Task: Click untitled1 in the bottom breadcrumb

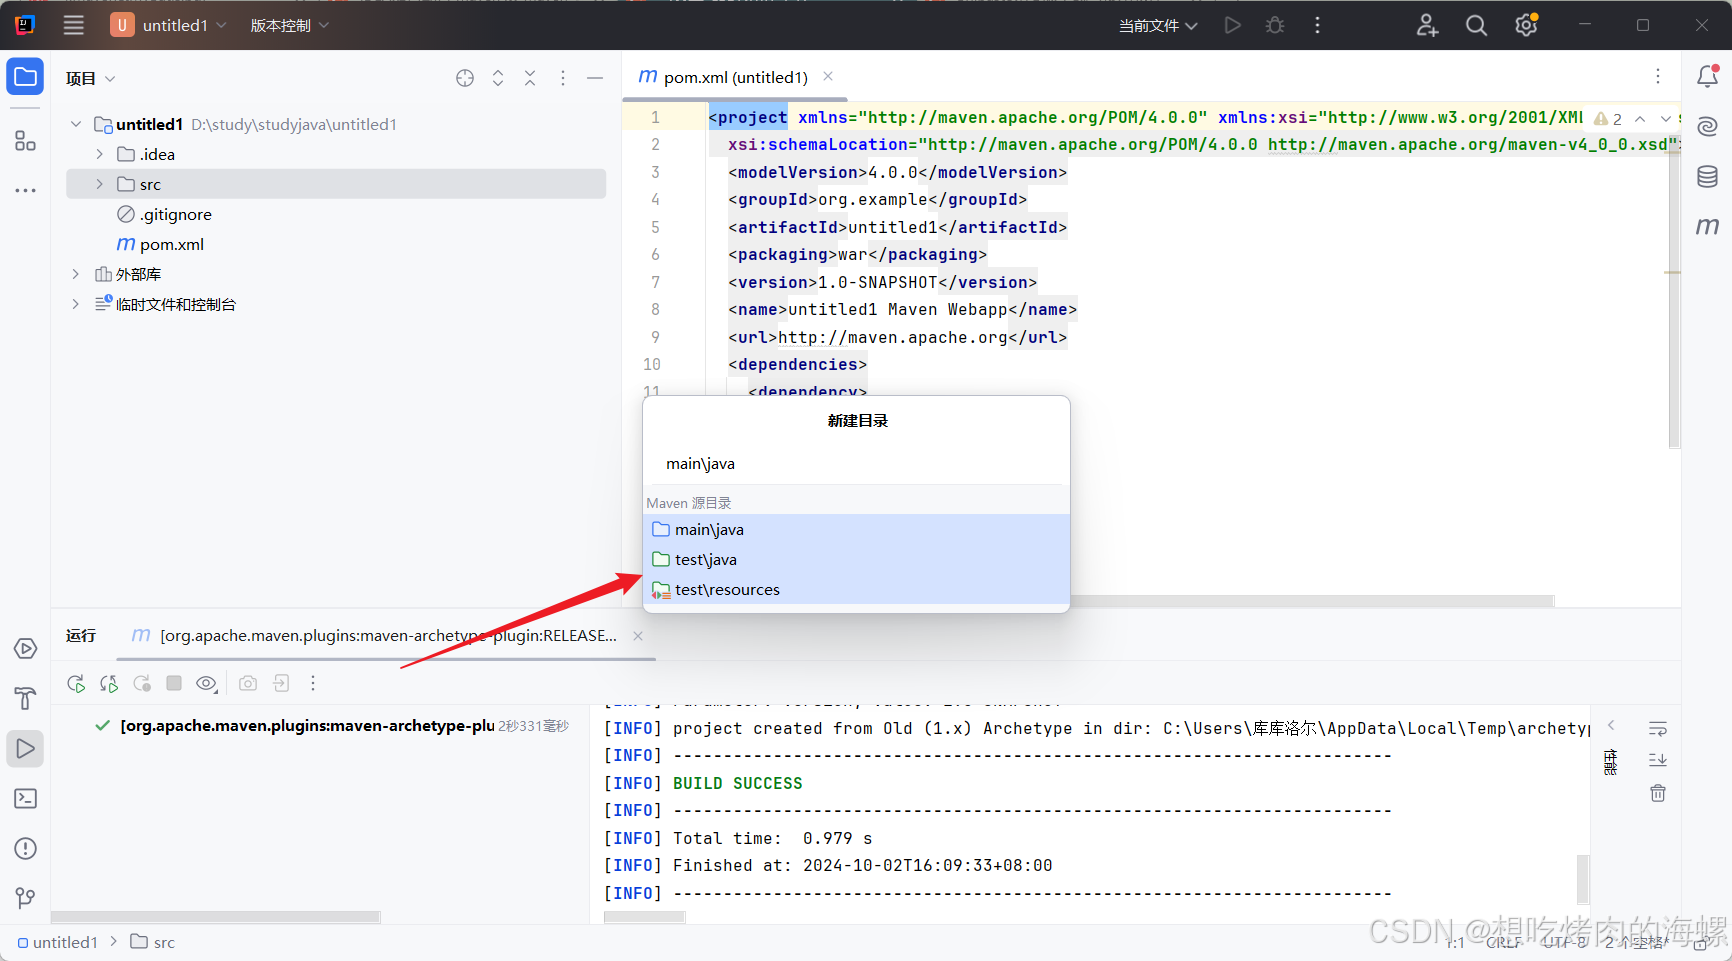Action: click(58, 942)
